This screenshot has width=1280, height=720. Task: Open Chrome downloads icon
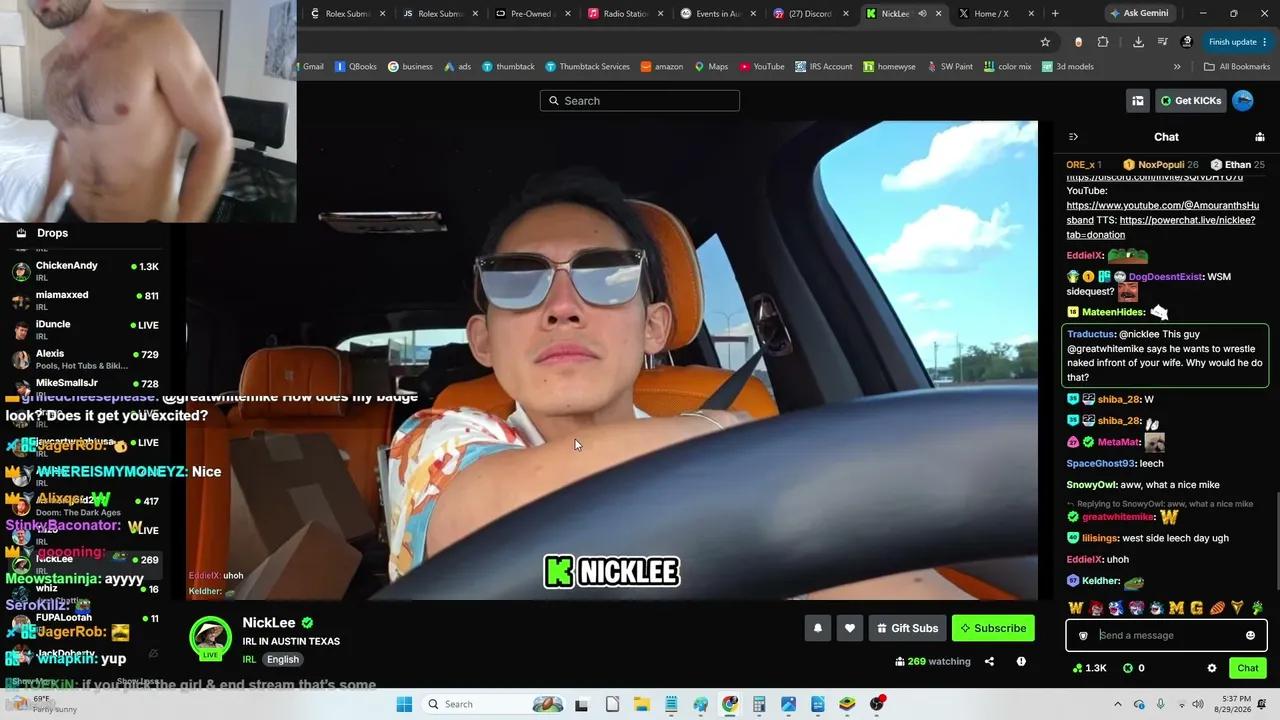point(1138,42)
